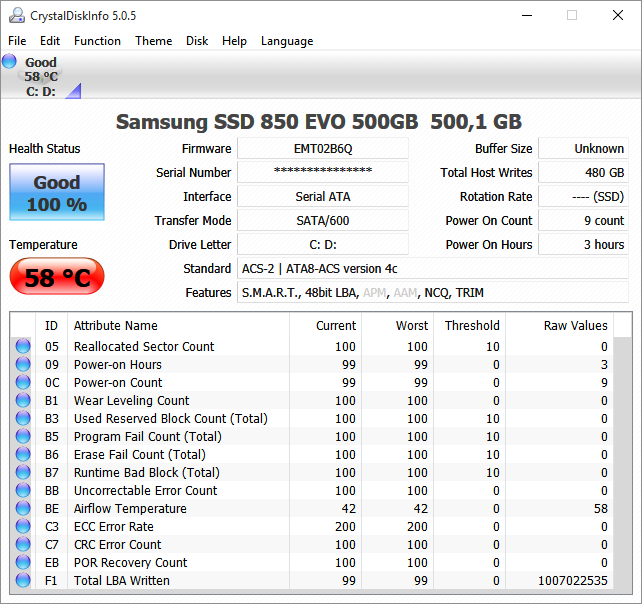Select the ECC Error Rate row text
The height and width of the screenshot is (604, 642).
pyautogui.click(x=113, y=527)
